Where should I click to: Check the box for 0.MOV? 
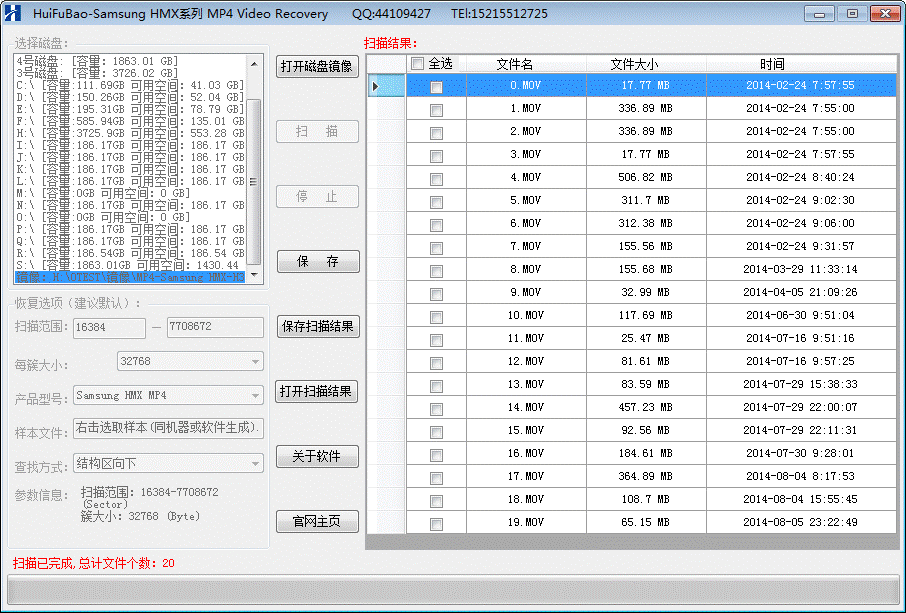pyautogui.click(x=436, y=87)
